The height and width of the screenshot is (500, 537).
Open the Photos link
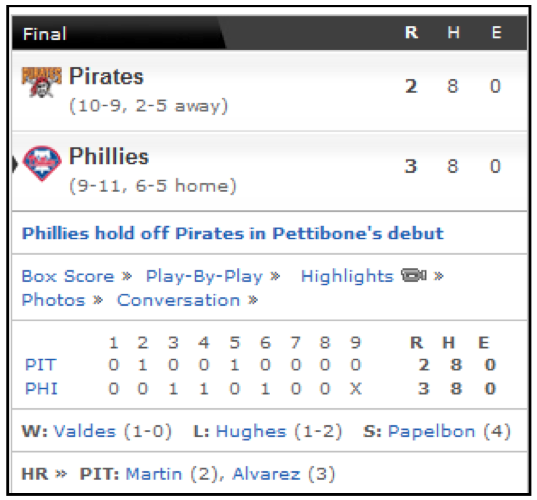[53, 300]
